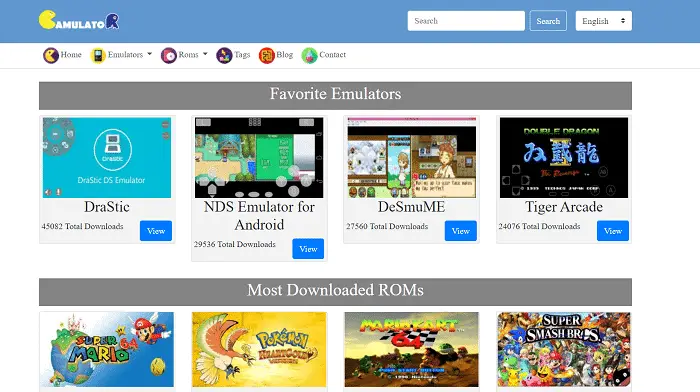View the Tiger Arcade emulator

[613, 231]
